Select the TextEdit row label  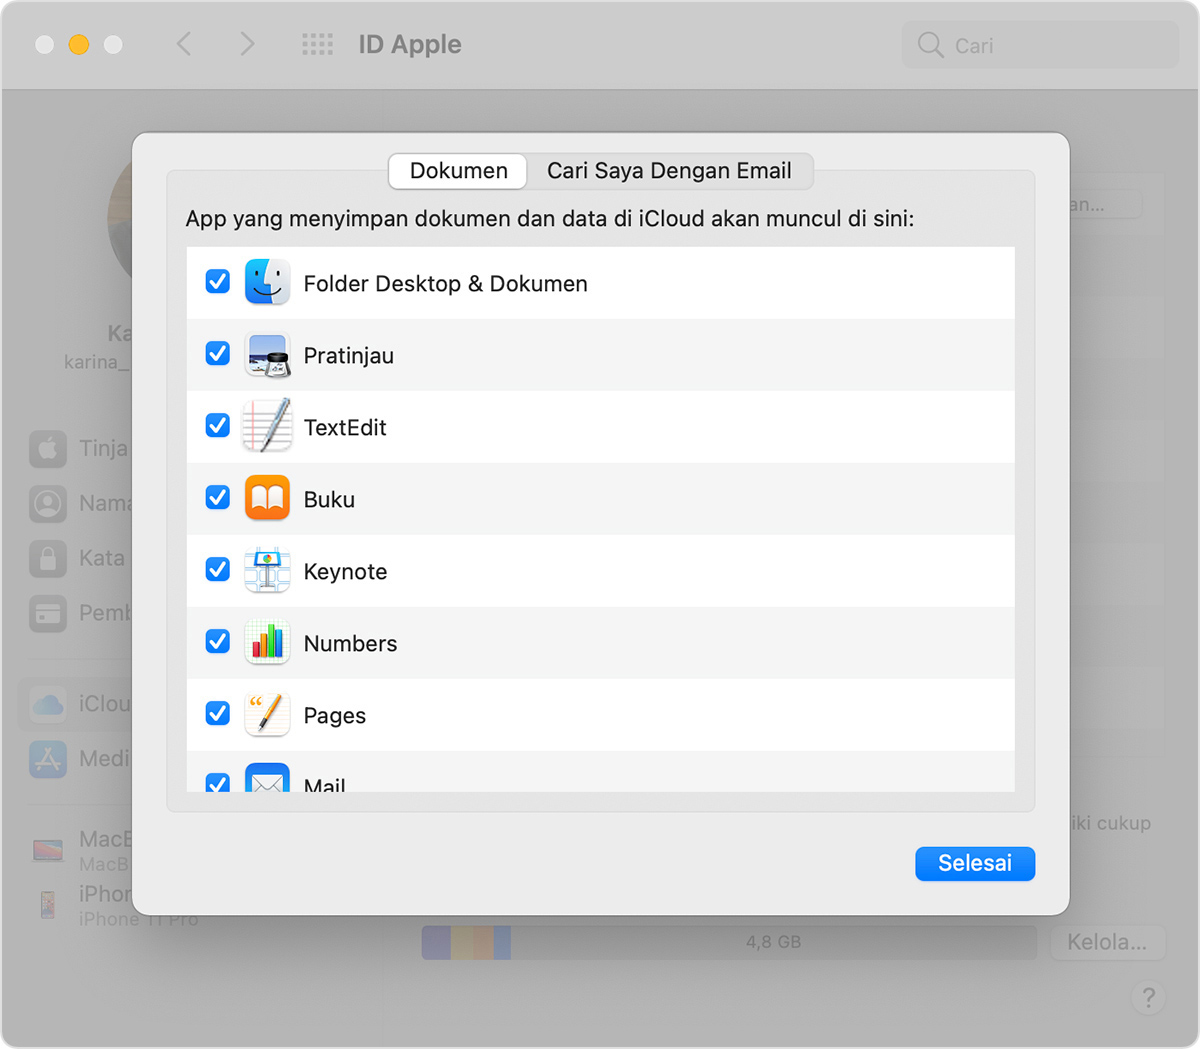point(345,428)
